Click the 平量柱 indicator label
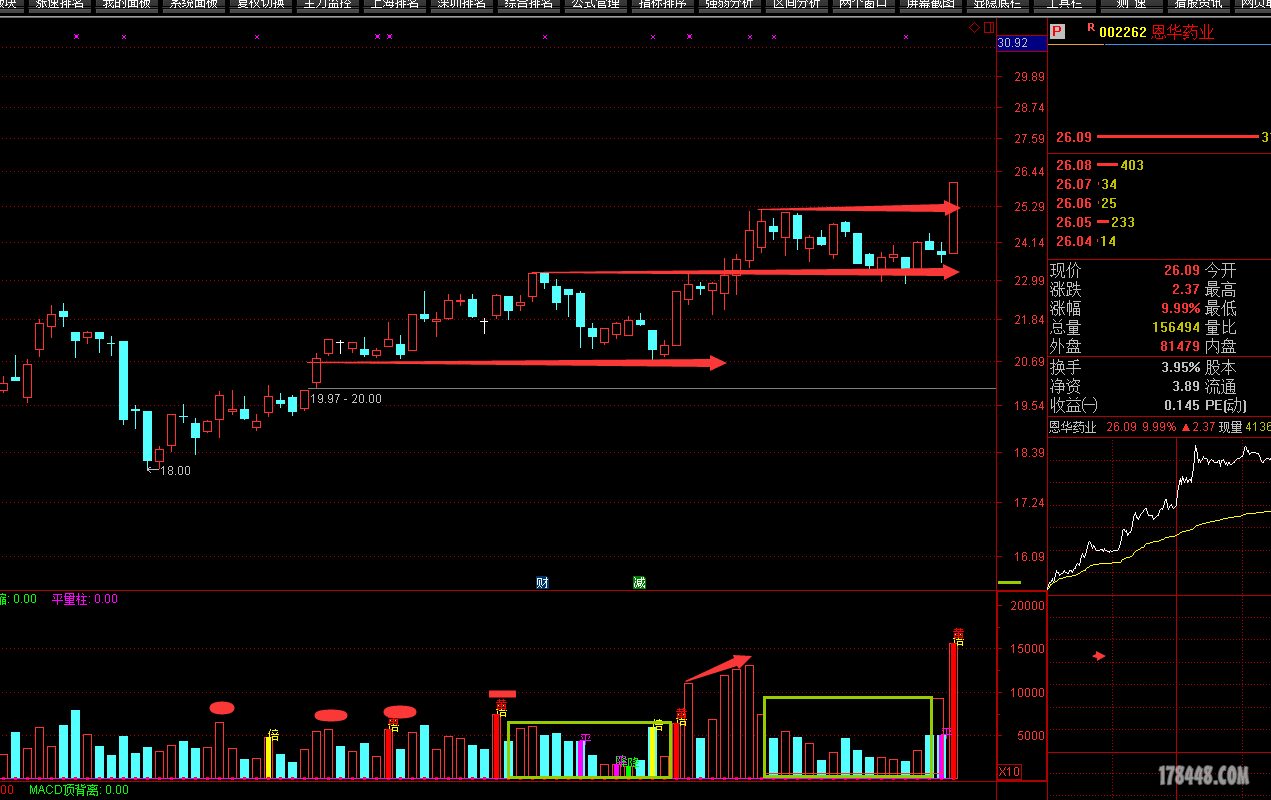 (x=70, y=599)
